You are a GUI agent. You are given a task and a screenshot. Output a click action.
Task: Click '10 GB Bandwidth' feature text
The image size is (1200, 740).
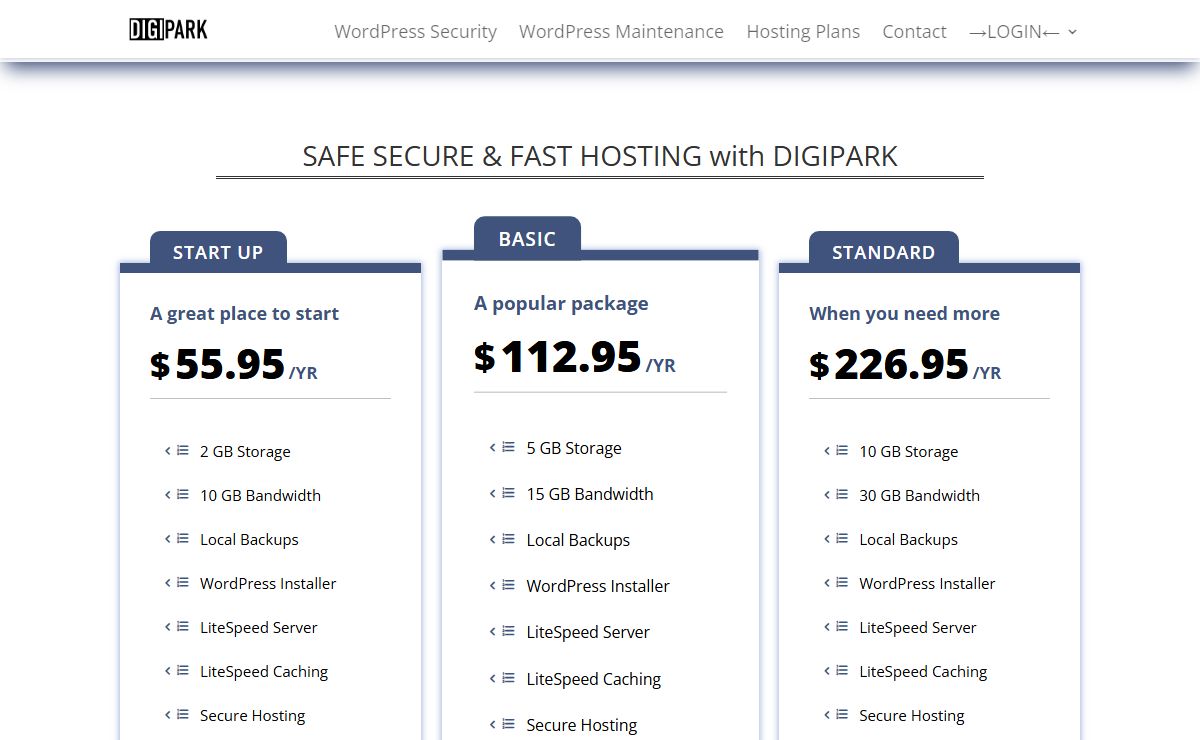click(x=260, y=495)
